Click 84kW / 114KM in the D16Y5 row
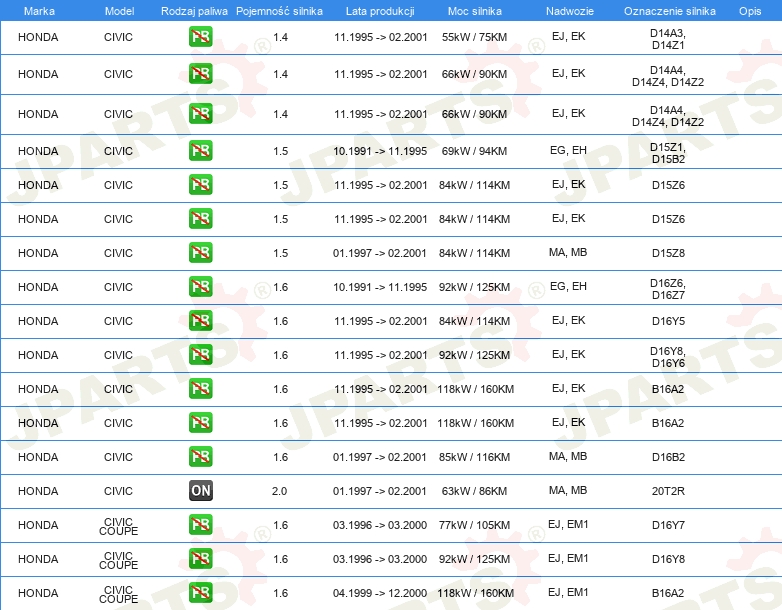782x610 pixels. (x=474, y=321)
